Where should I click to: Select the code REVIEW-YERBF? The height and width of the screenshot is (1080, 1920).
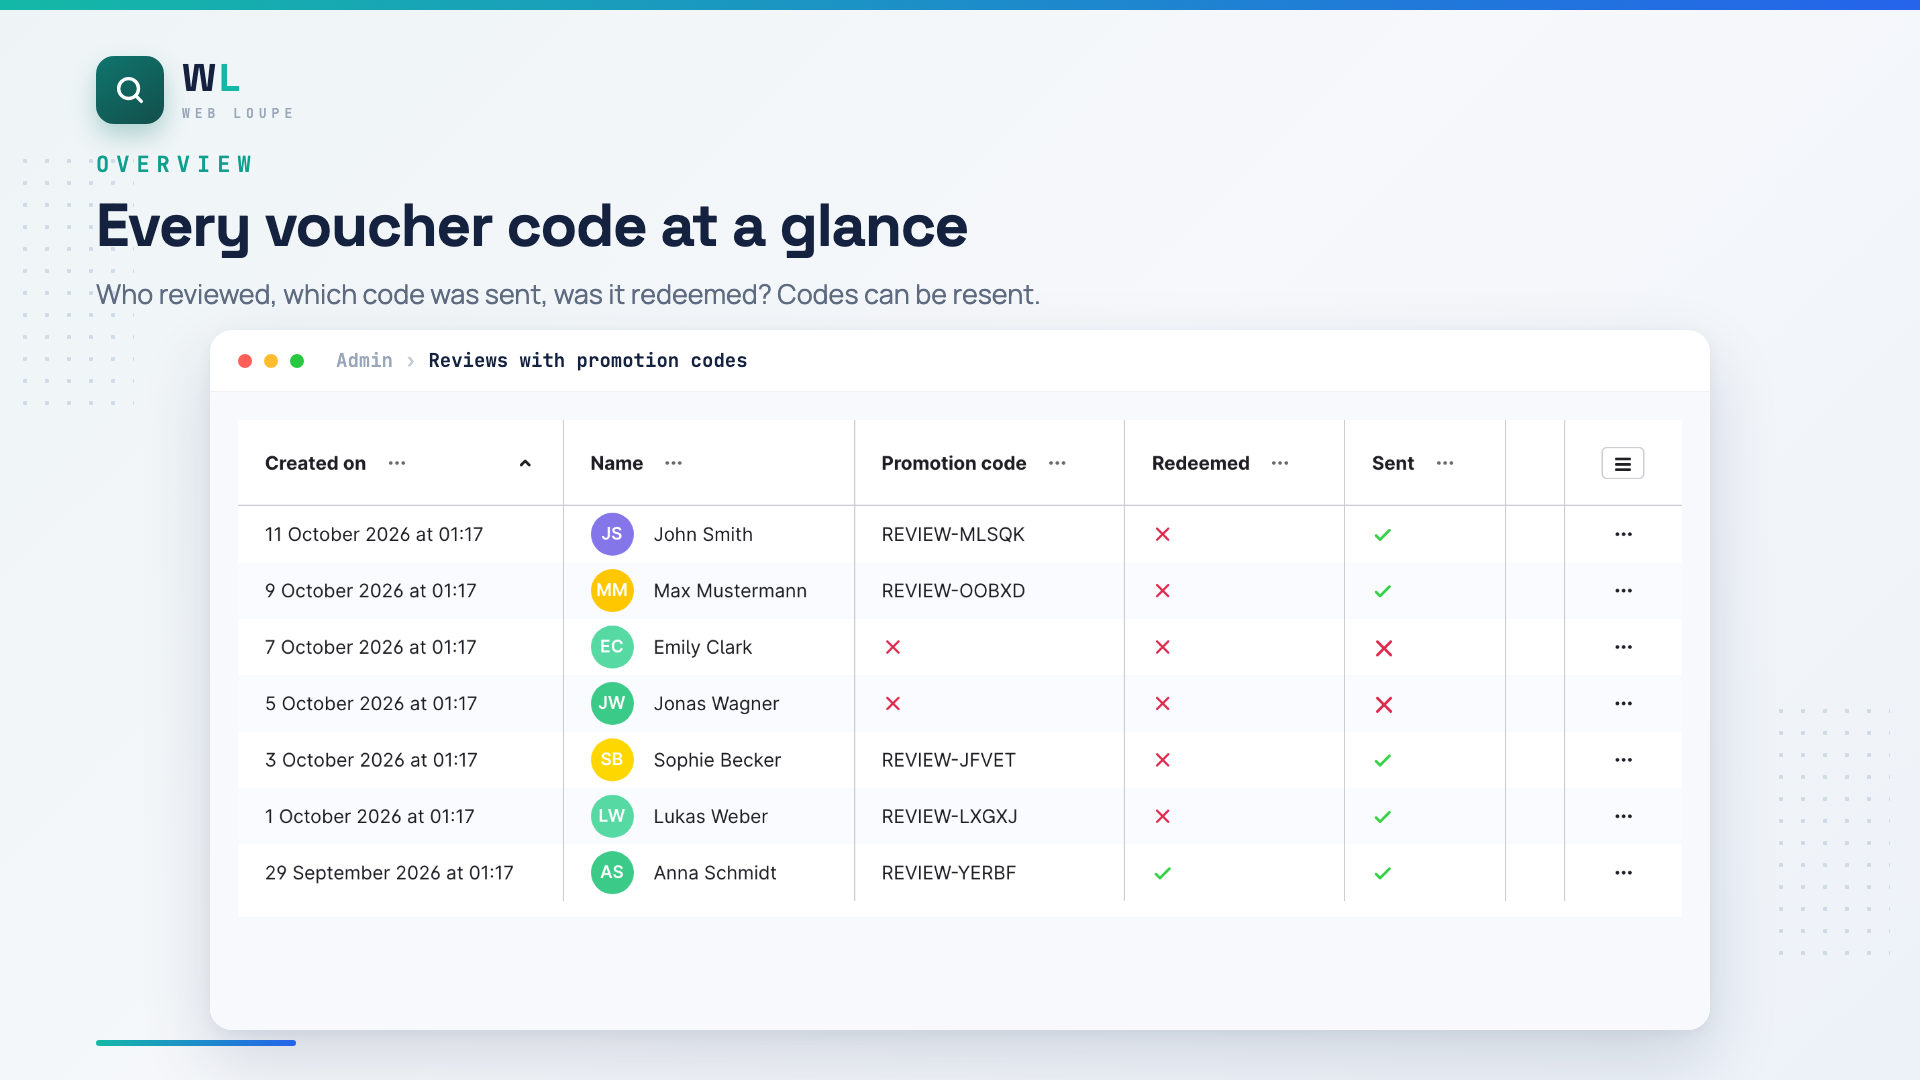[x=948, y=873]
